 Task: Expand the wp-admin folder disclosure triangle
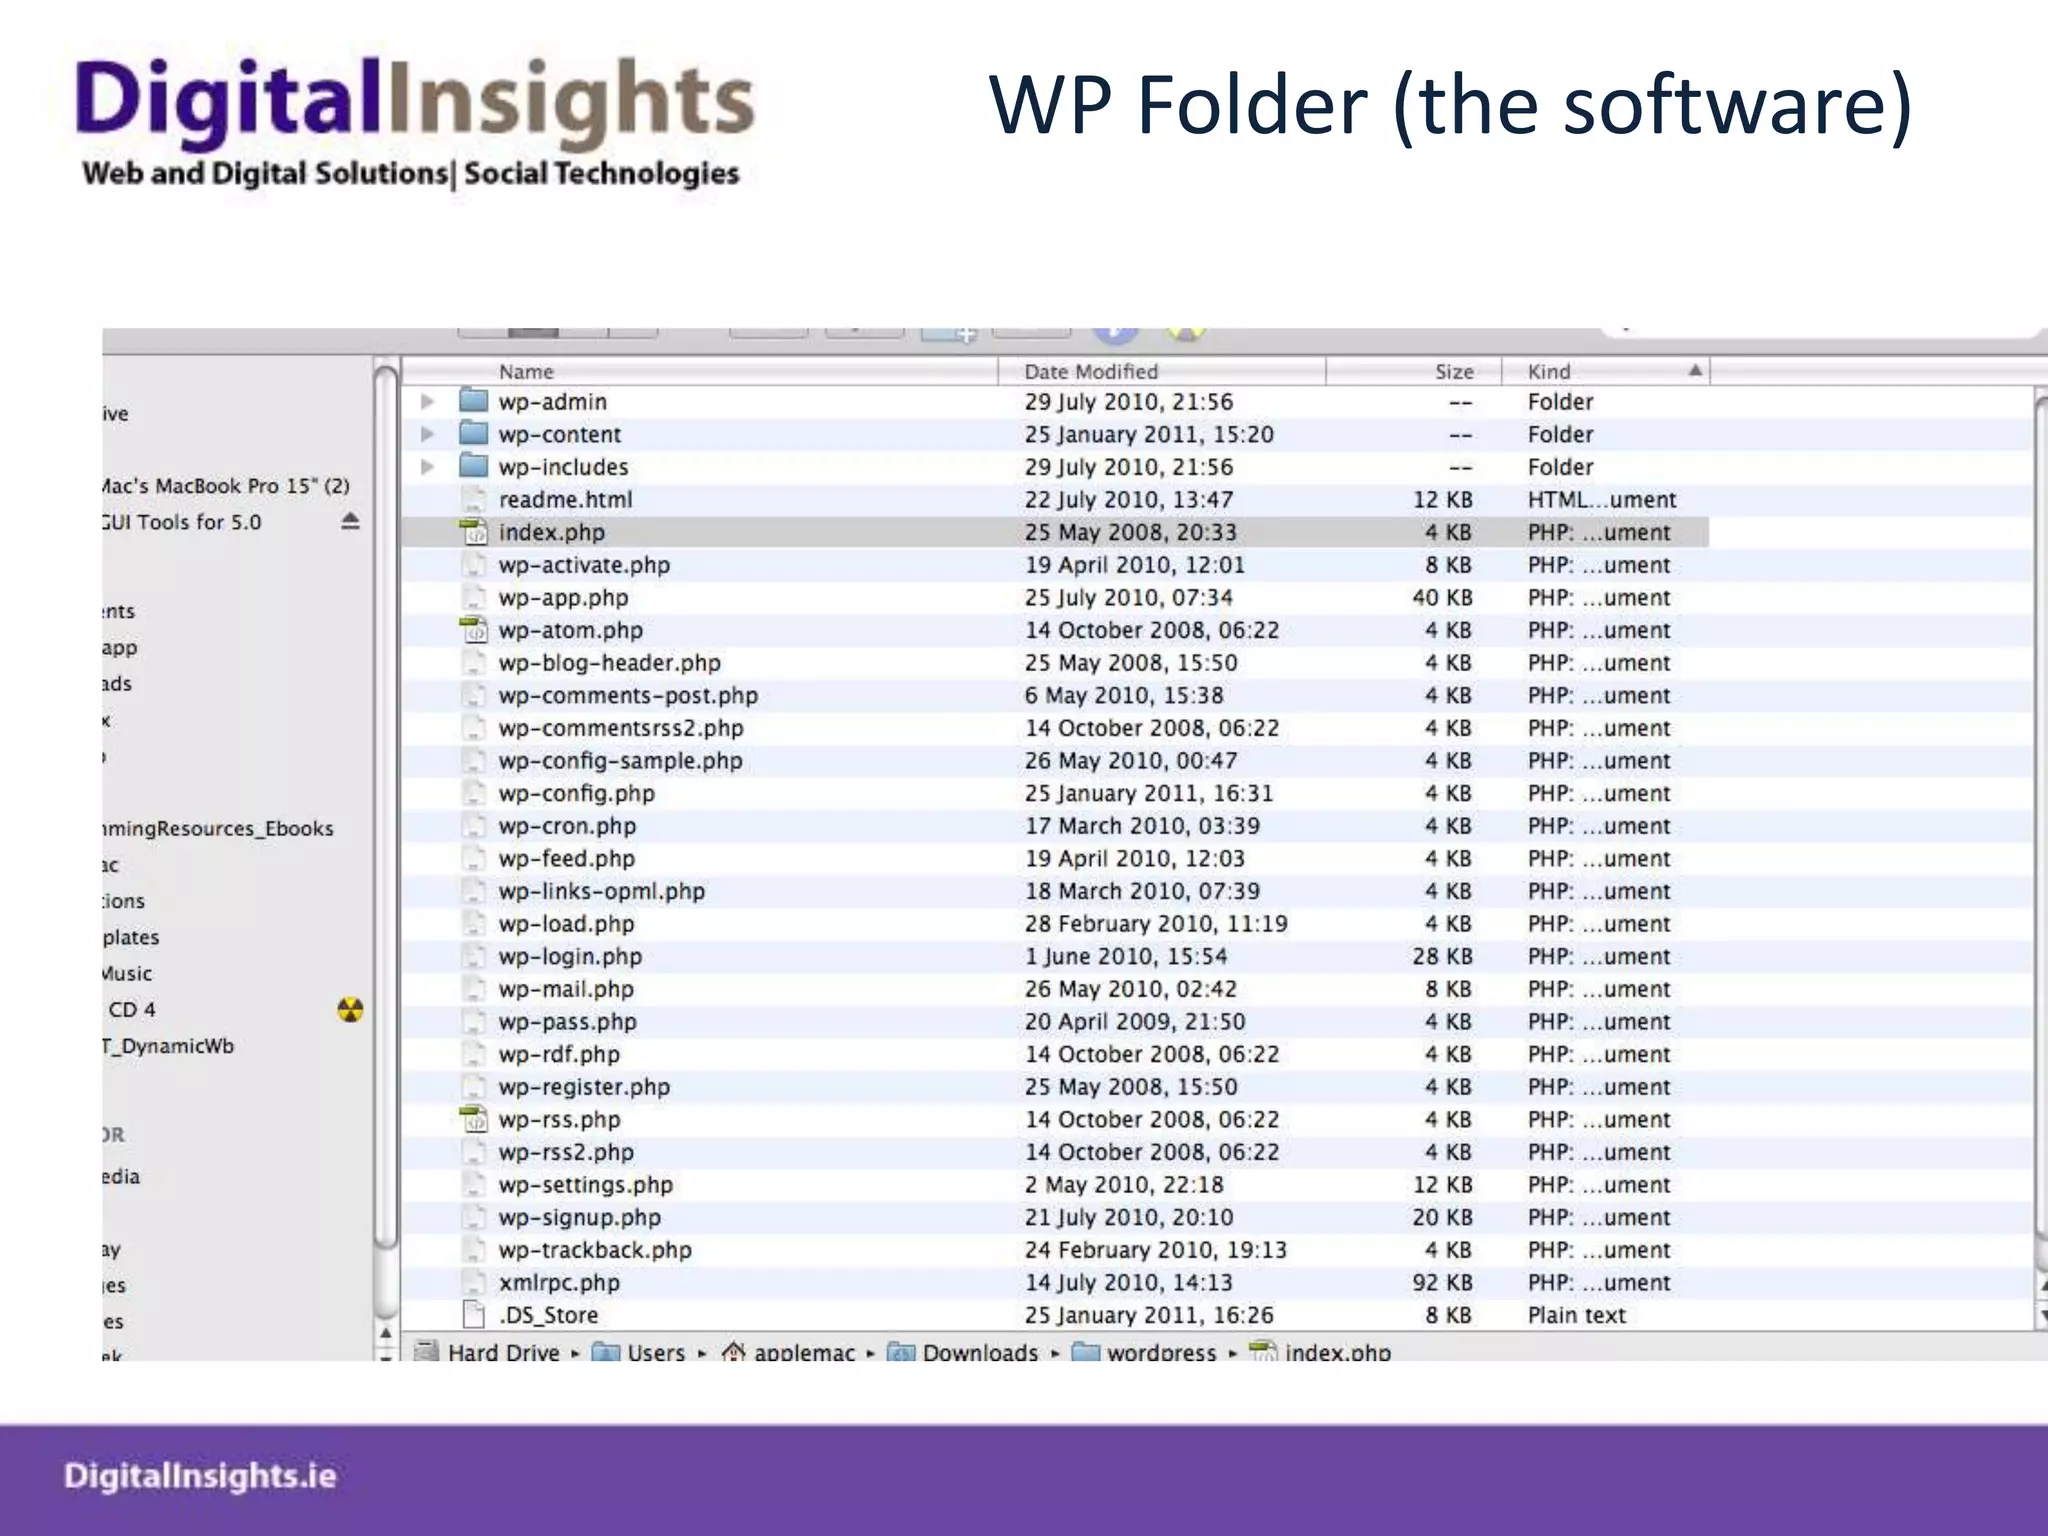click(x=427, y=402)
